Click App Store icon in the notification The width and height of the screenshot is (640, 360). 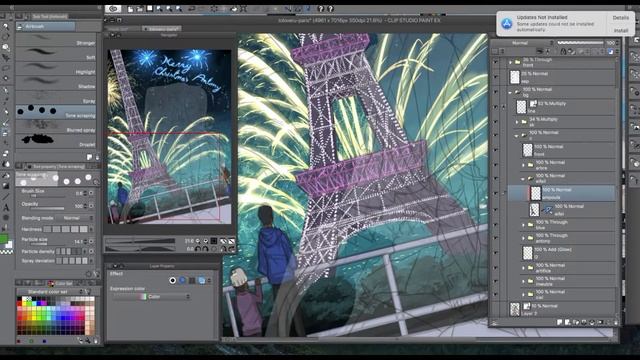[507, 24]
